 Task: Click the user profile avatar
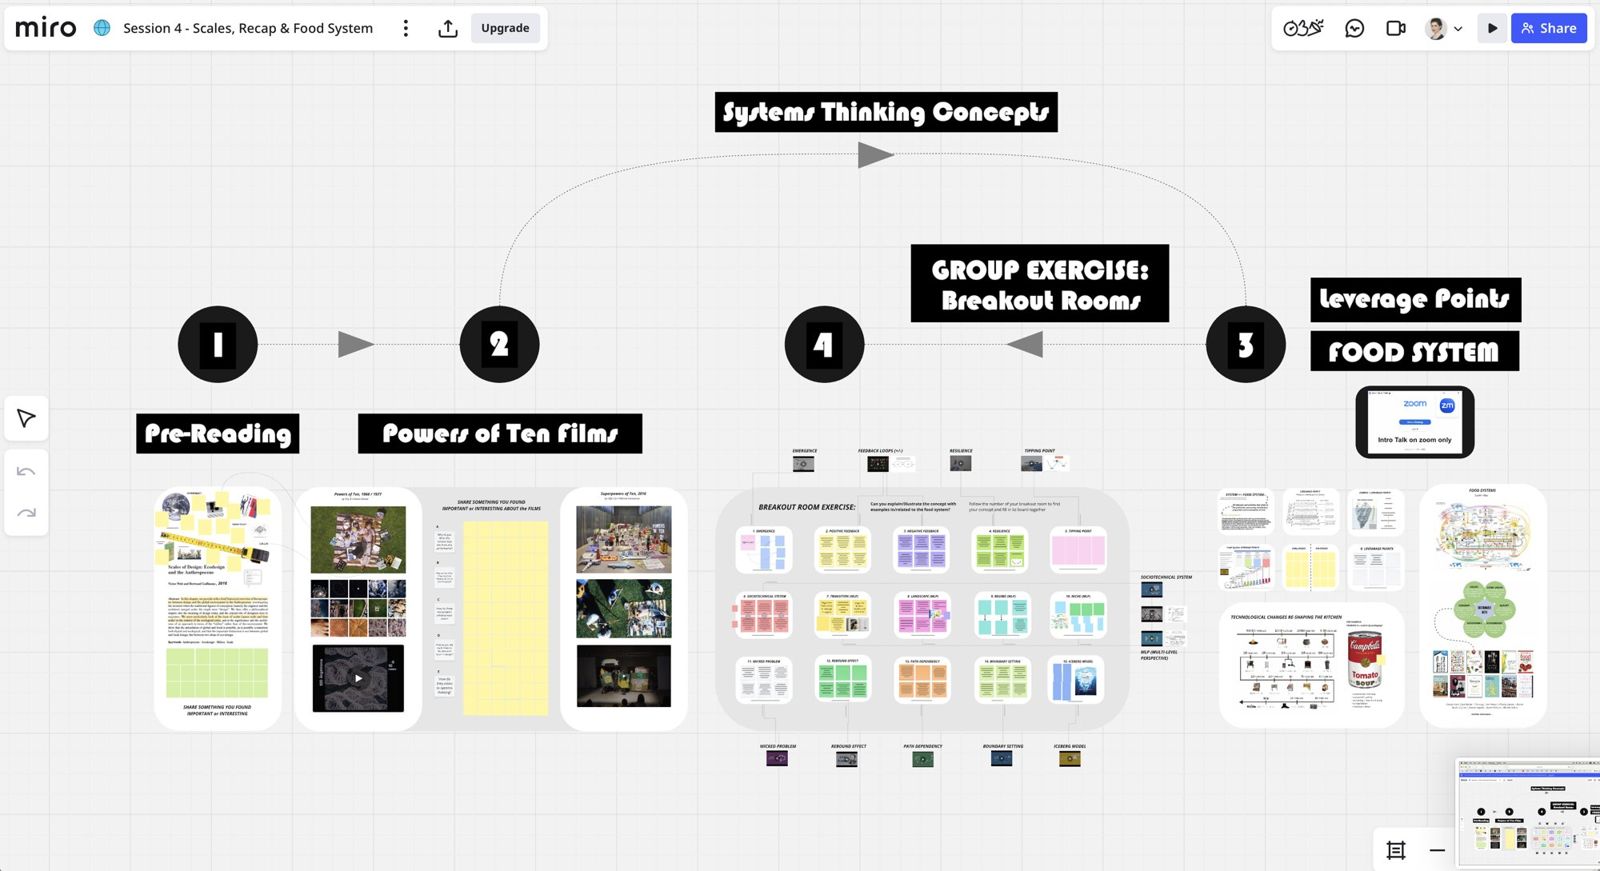pyautogui.click(x=1437, y=28)
